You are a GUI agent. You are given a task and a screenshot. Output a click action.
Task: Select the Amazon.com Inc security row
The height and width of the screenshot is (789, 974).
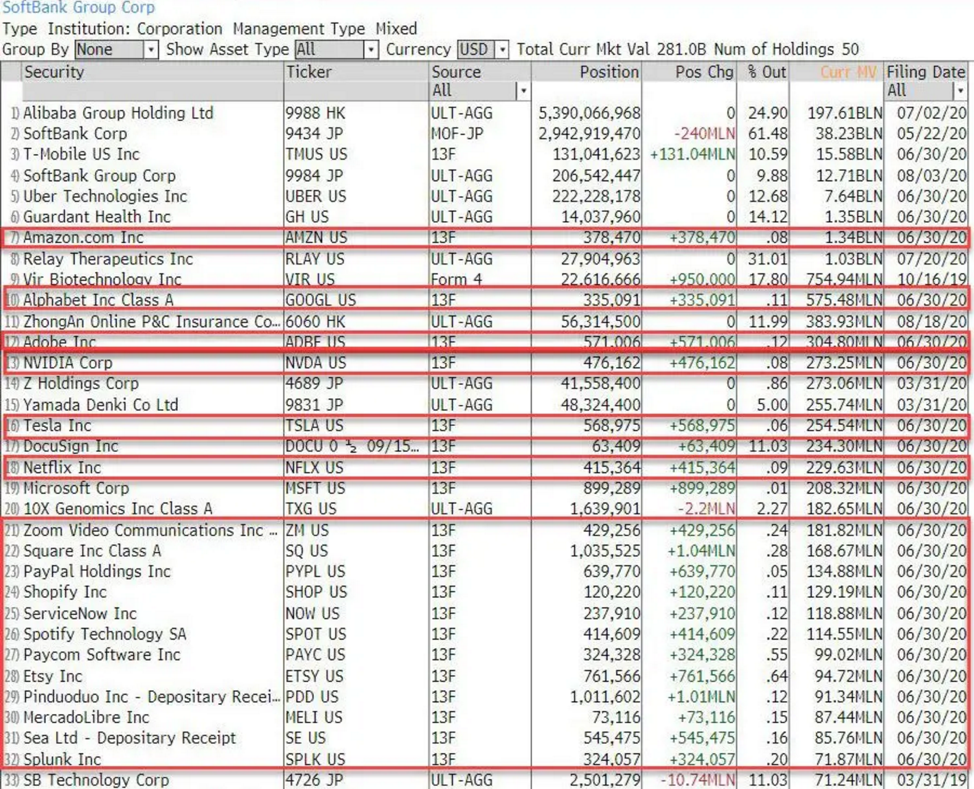click(x=83, y=238)
